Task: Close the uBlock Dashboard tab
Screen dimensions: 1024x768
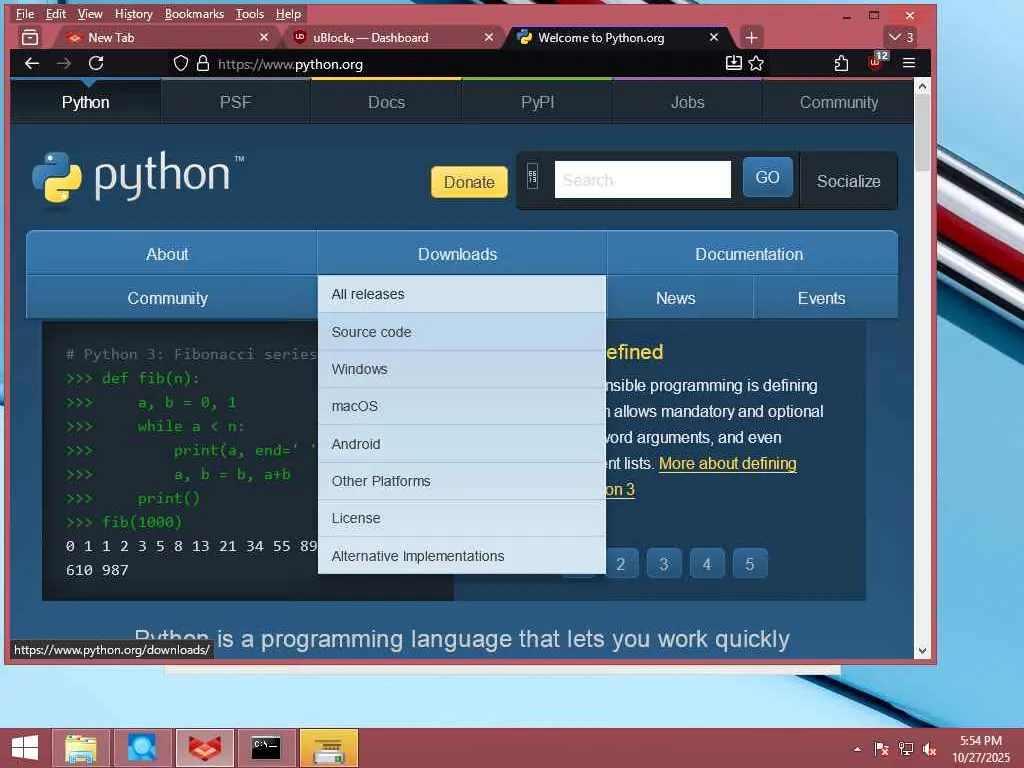Action: click(488, 37)
